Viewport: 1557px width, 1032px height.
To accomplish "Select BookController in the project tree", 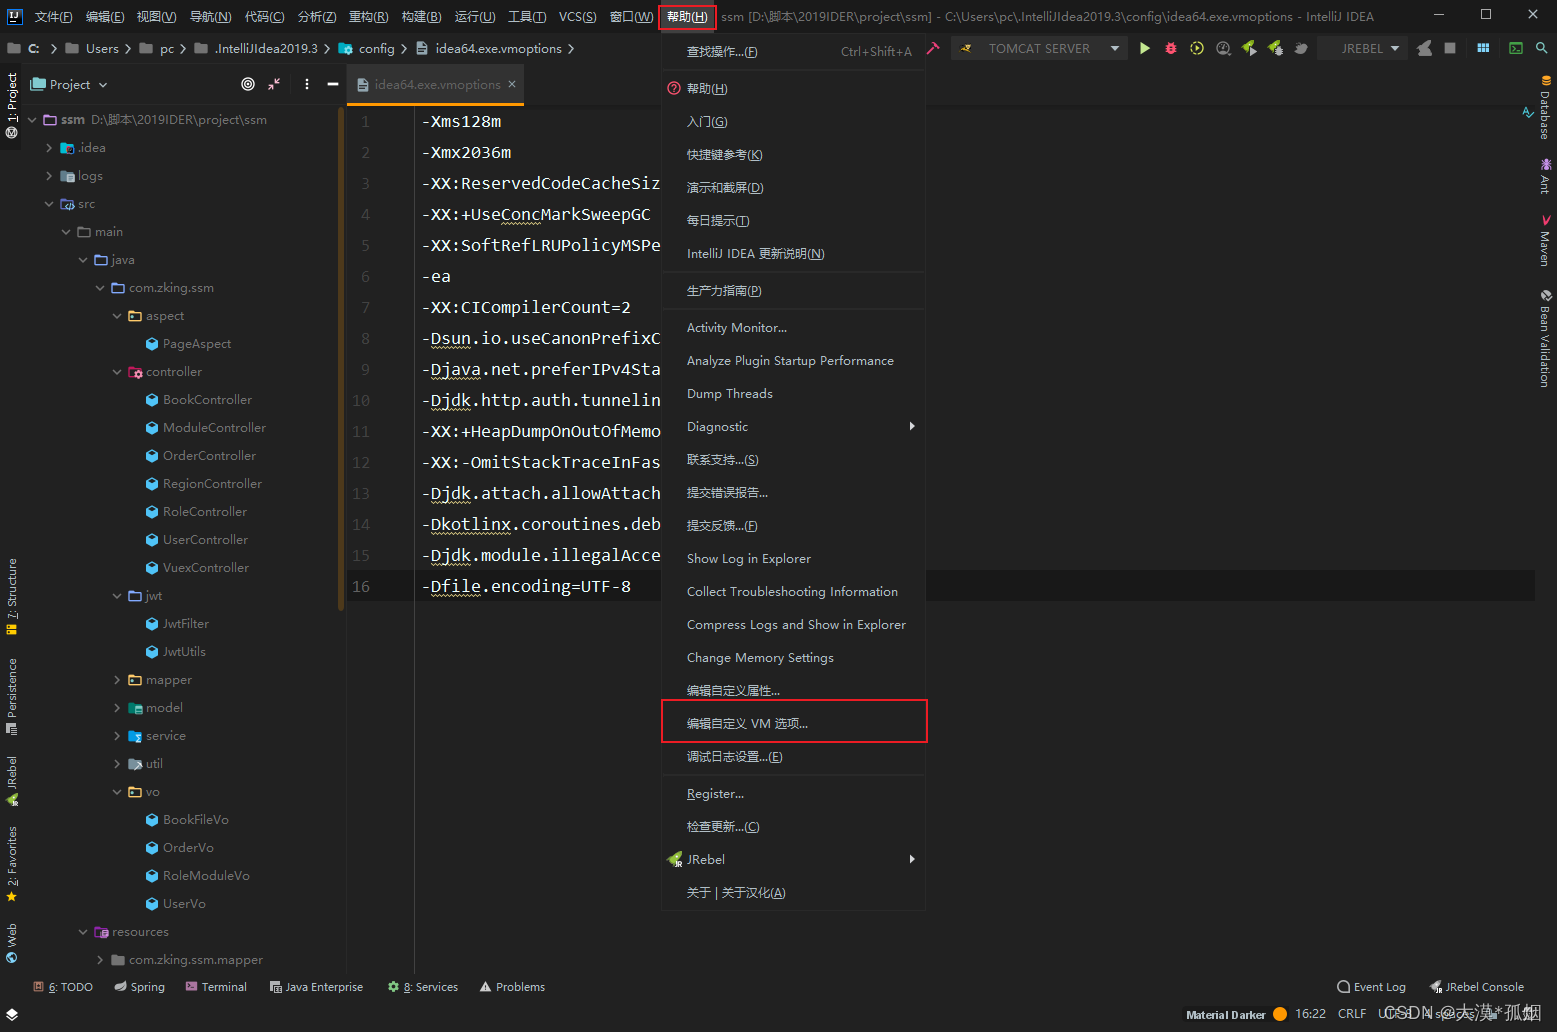I will (x=207, y=400).
